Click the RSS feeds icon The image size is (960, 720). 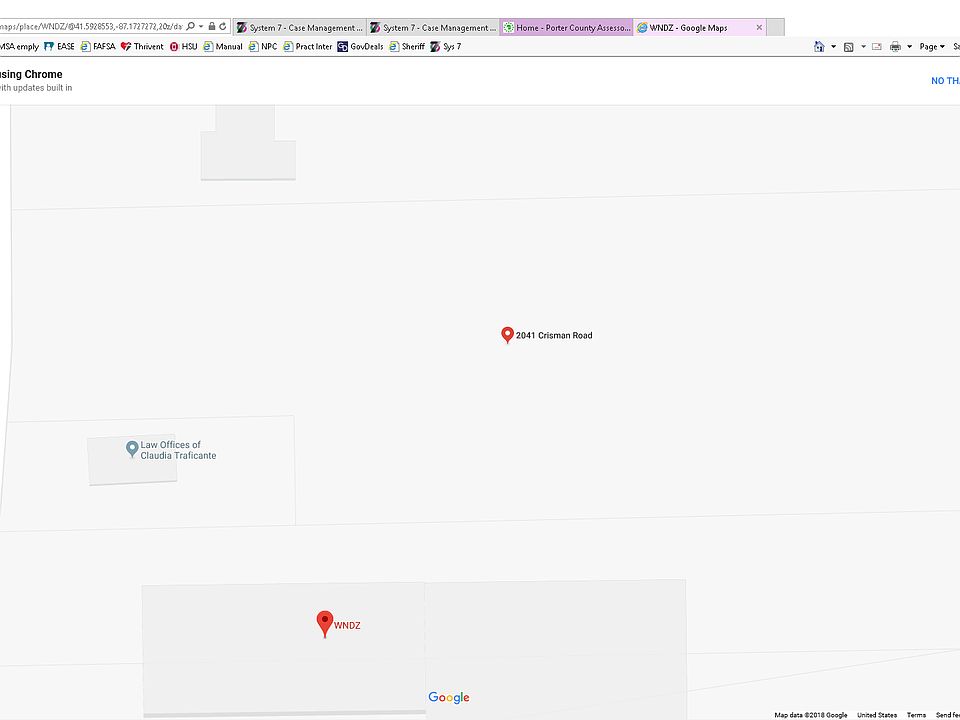tap(849, 47)
